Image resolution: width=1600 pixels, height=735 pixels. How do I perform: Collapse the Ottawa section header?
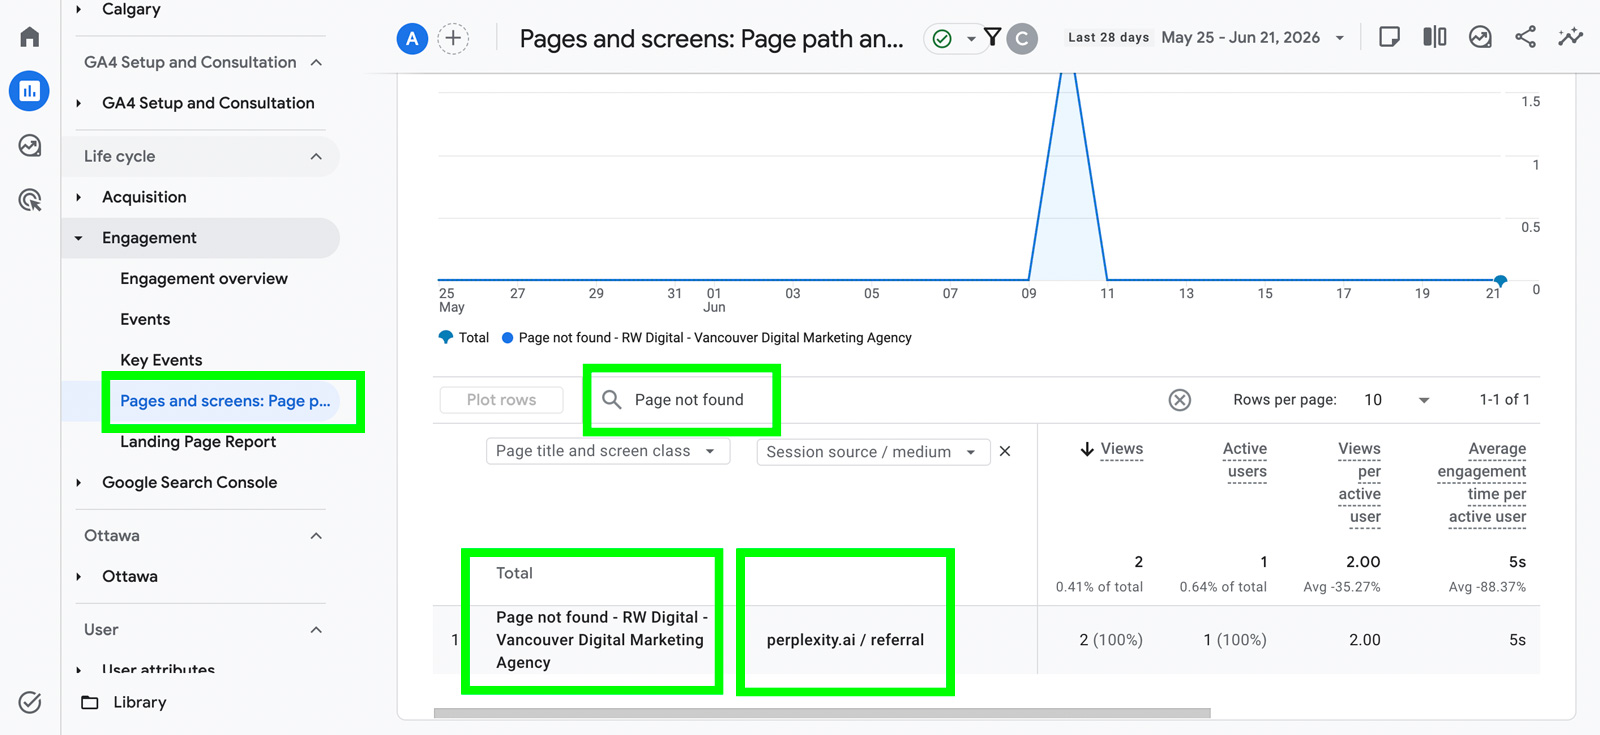point(316,536)
